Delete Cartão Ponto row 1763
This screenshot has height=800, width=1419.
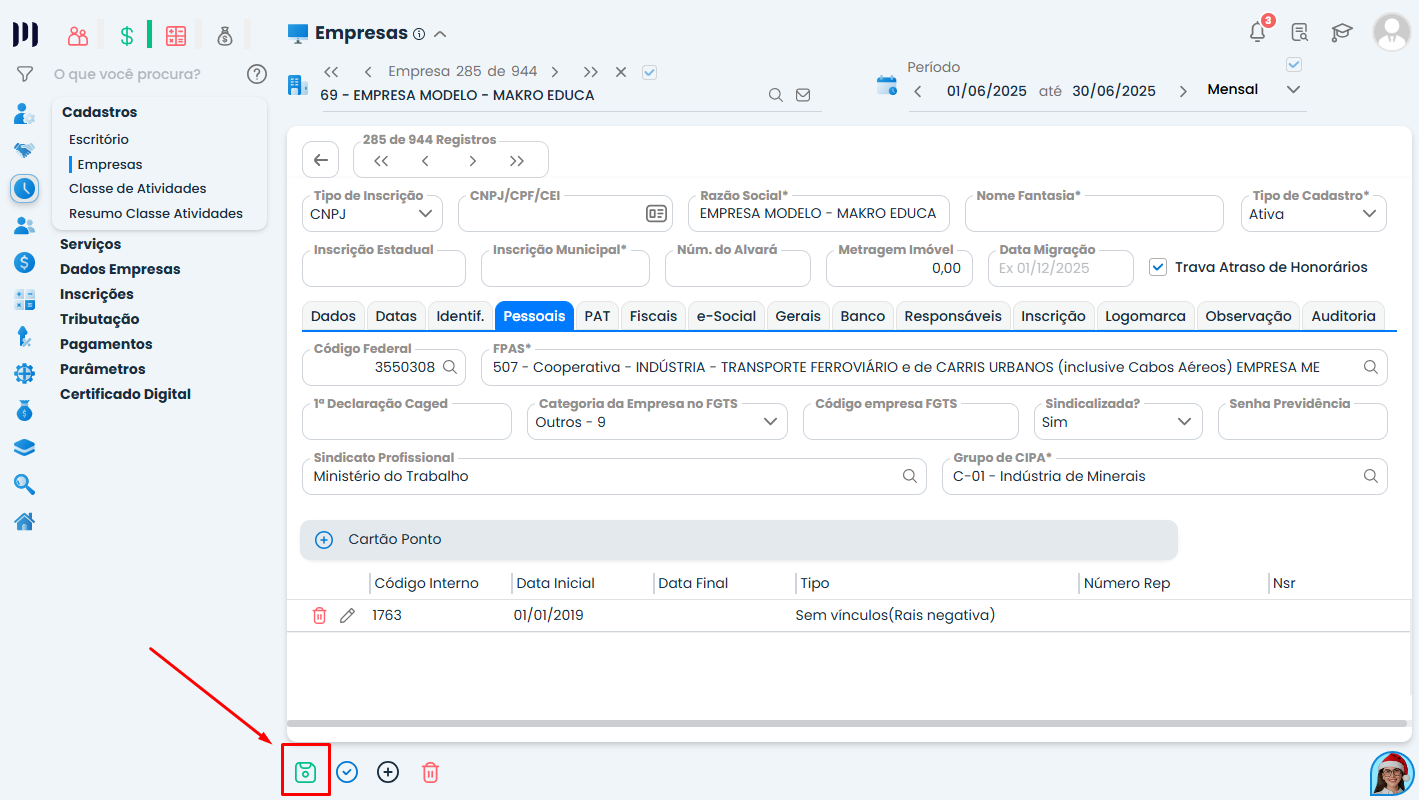[319, 616]
